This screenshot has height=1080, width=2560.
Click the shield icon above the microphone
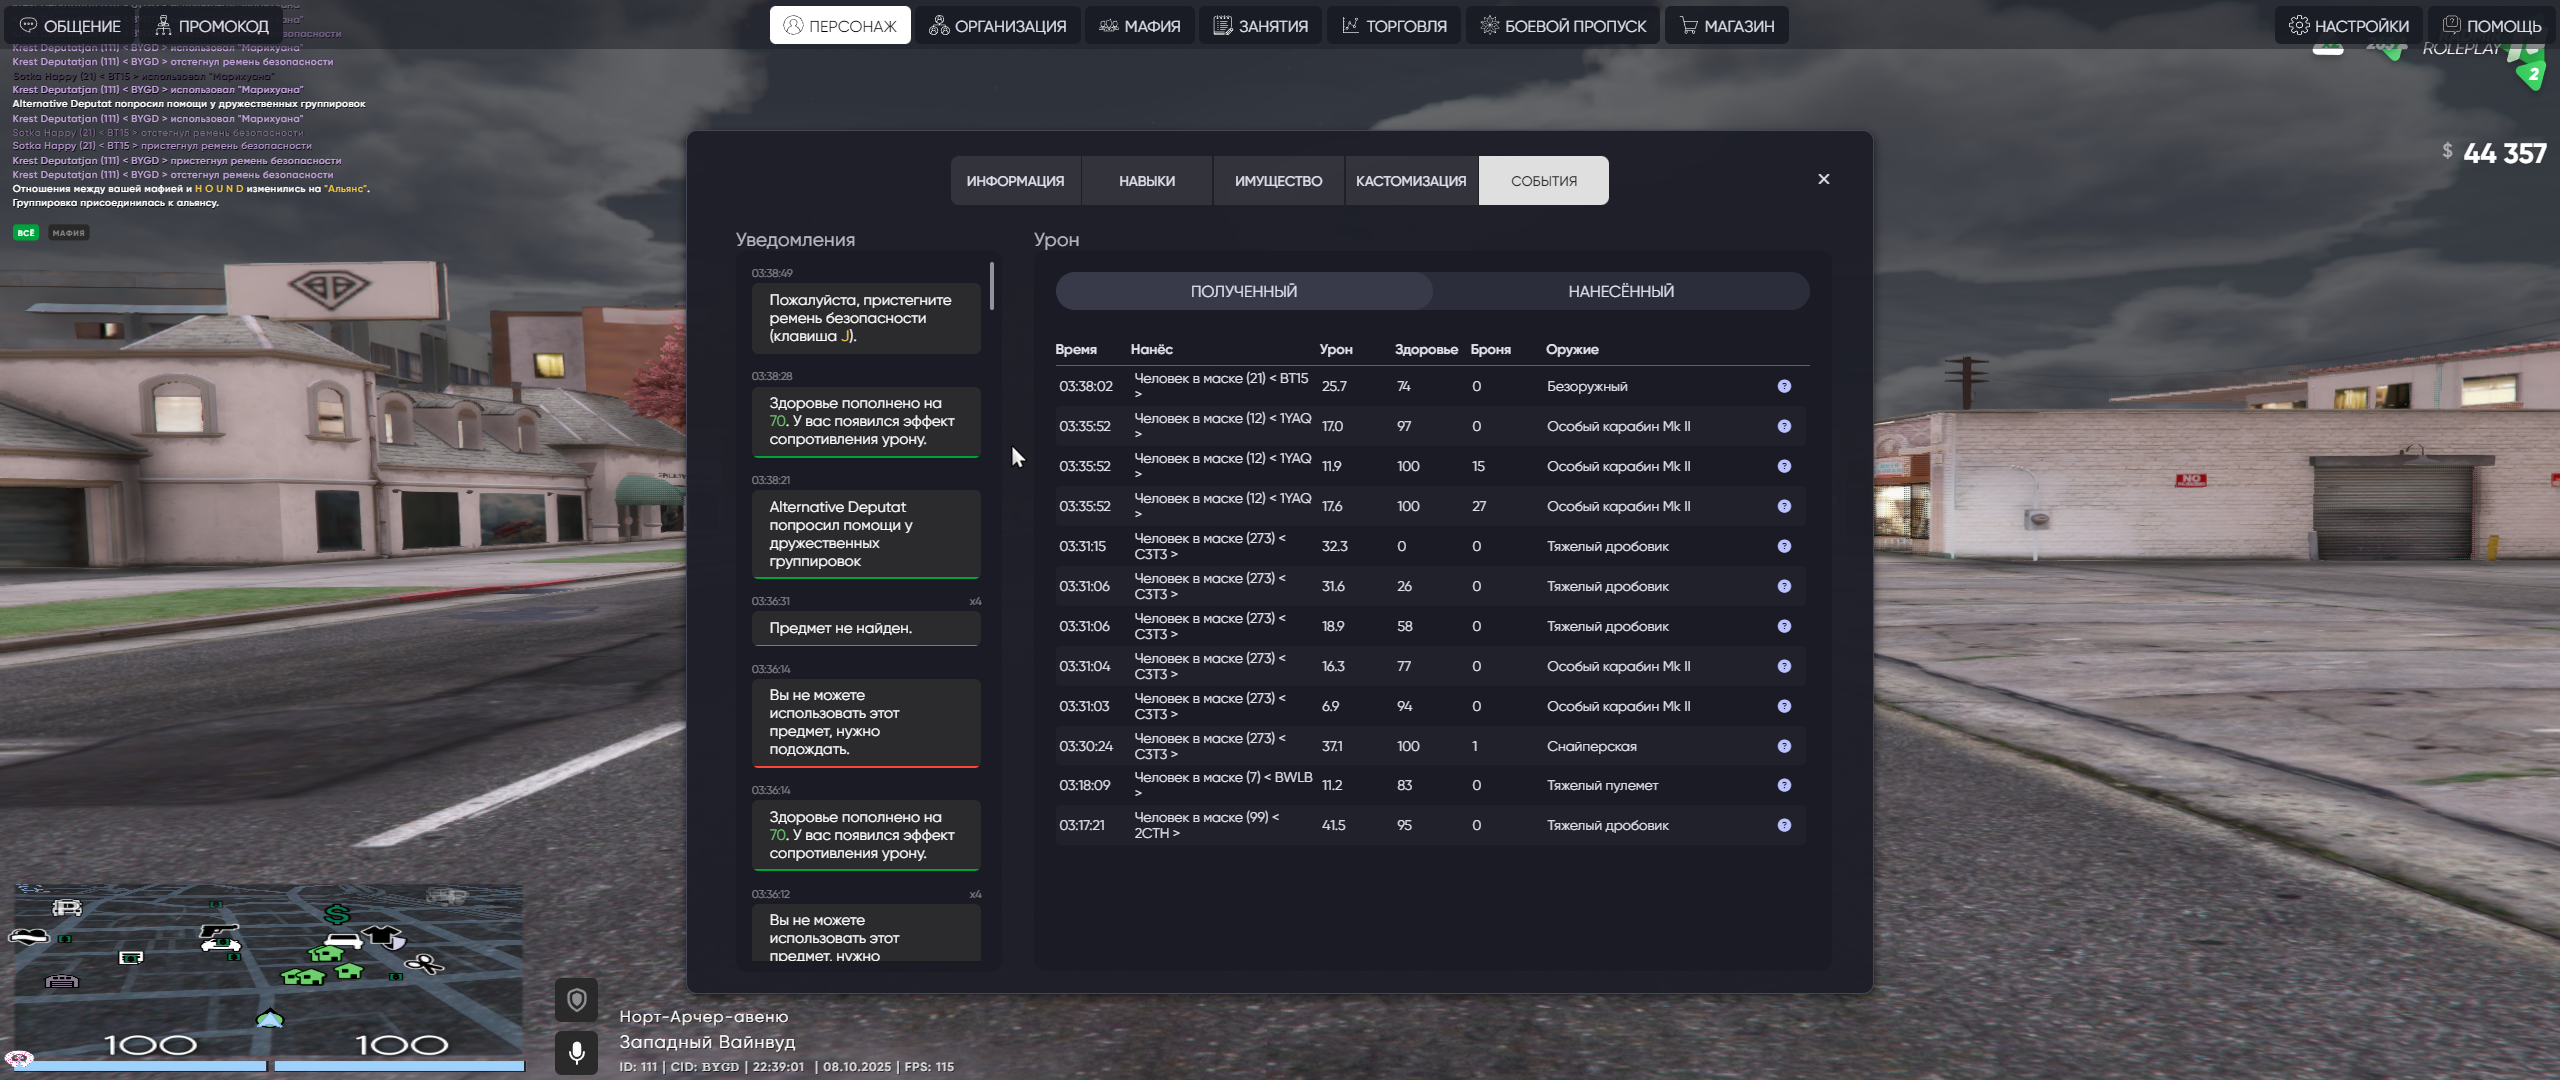point(576,999)
